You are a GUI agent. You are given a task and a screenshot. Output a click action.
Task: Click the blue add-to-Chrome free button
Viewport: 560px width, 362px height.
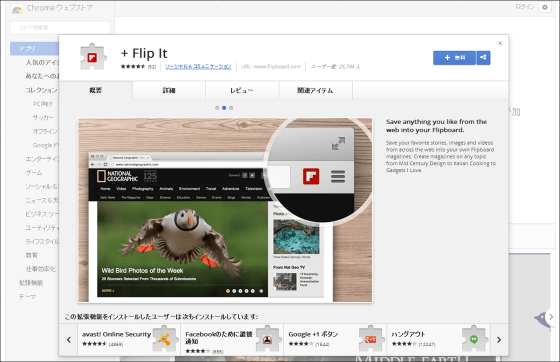454,58
